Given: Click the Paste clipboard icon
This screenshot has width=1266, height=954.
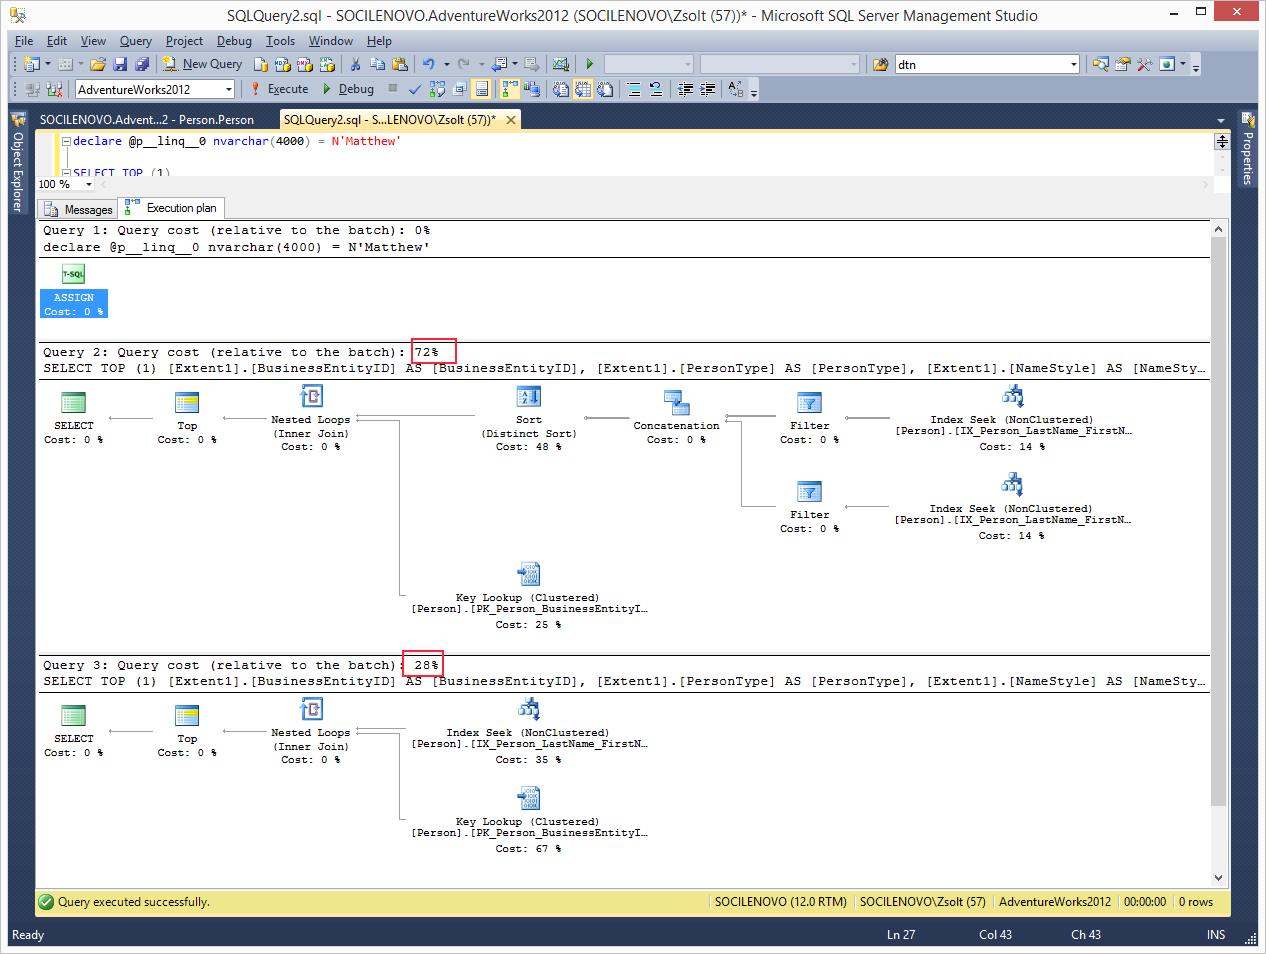Looking at the screenshot, I should (x=400, y=64).
